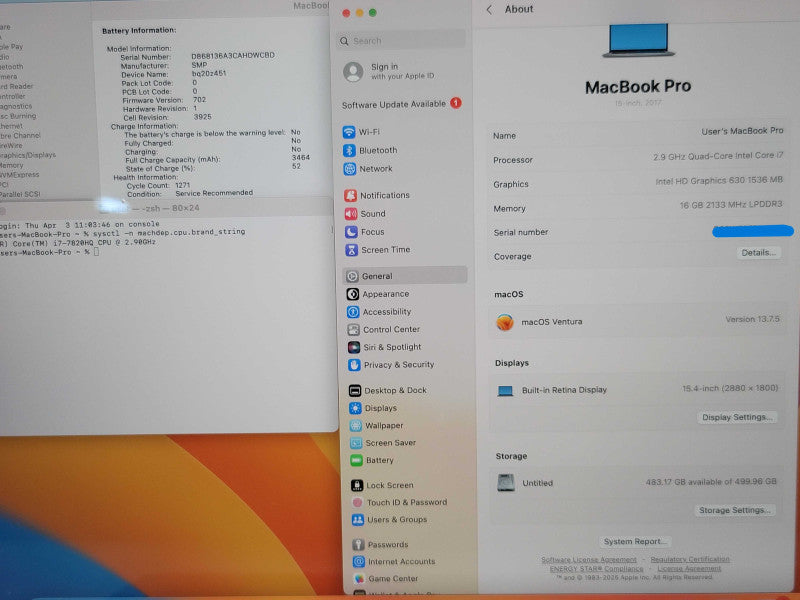Select Memory in System Report sidebar
800x600 pixels.
11,165
